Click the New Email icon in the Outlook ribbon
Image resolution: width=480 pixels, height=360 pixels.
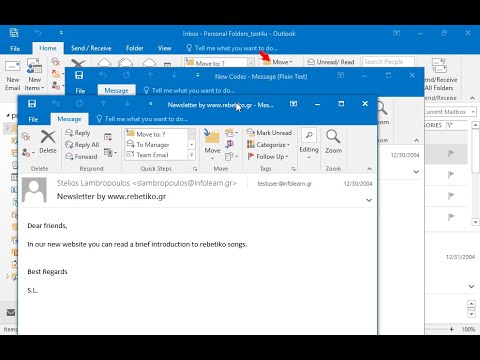(x=13, y=75)
